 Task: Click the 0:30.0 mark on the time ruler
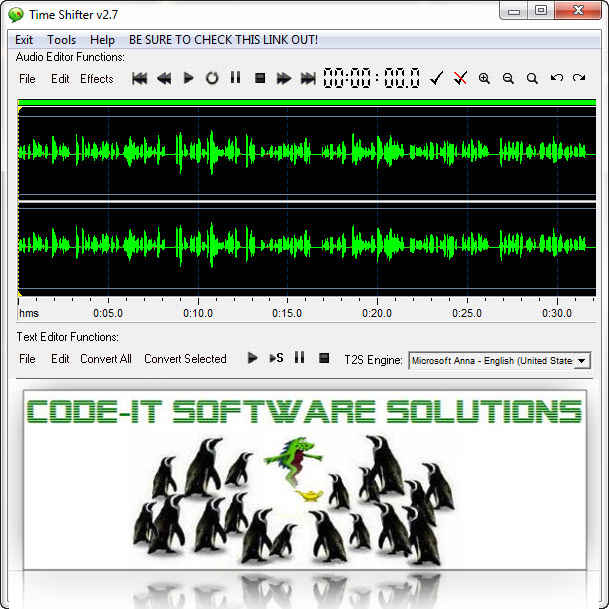[x=557, y=313]
